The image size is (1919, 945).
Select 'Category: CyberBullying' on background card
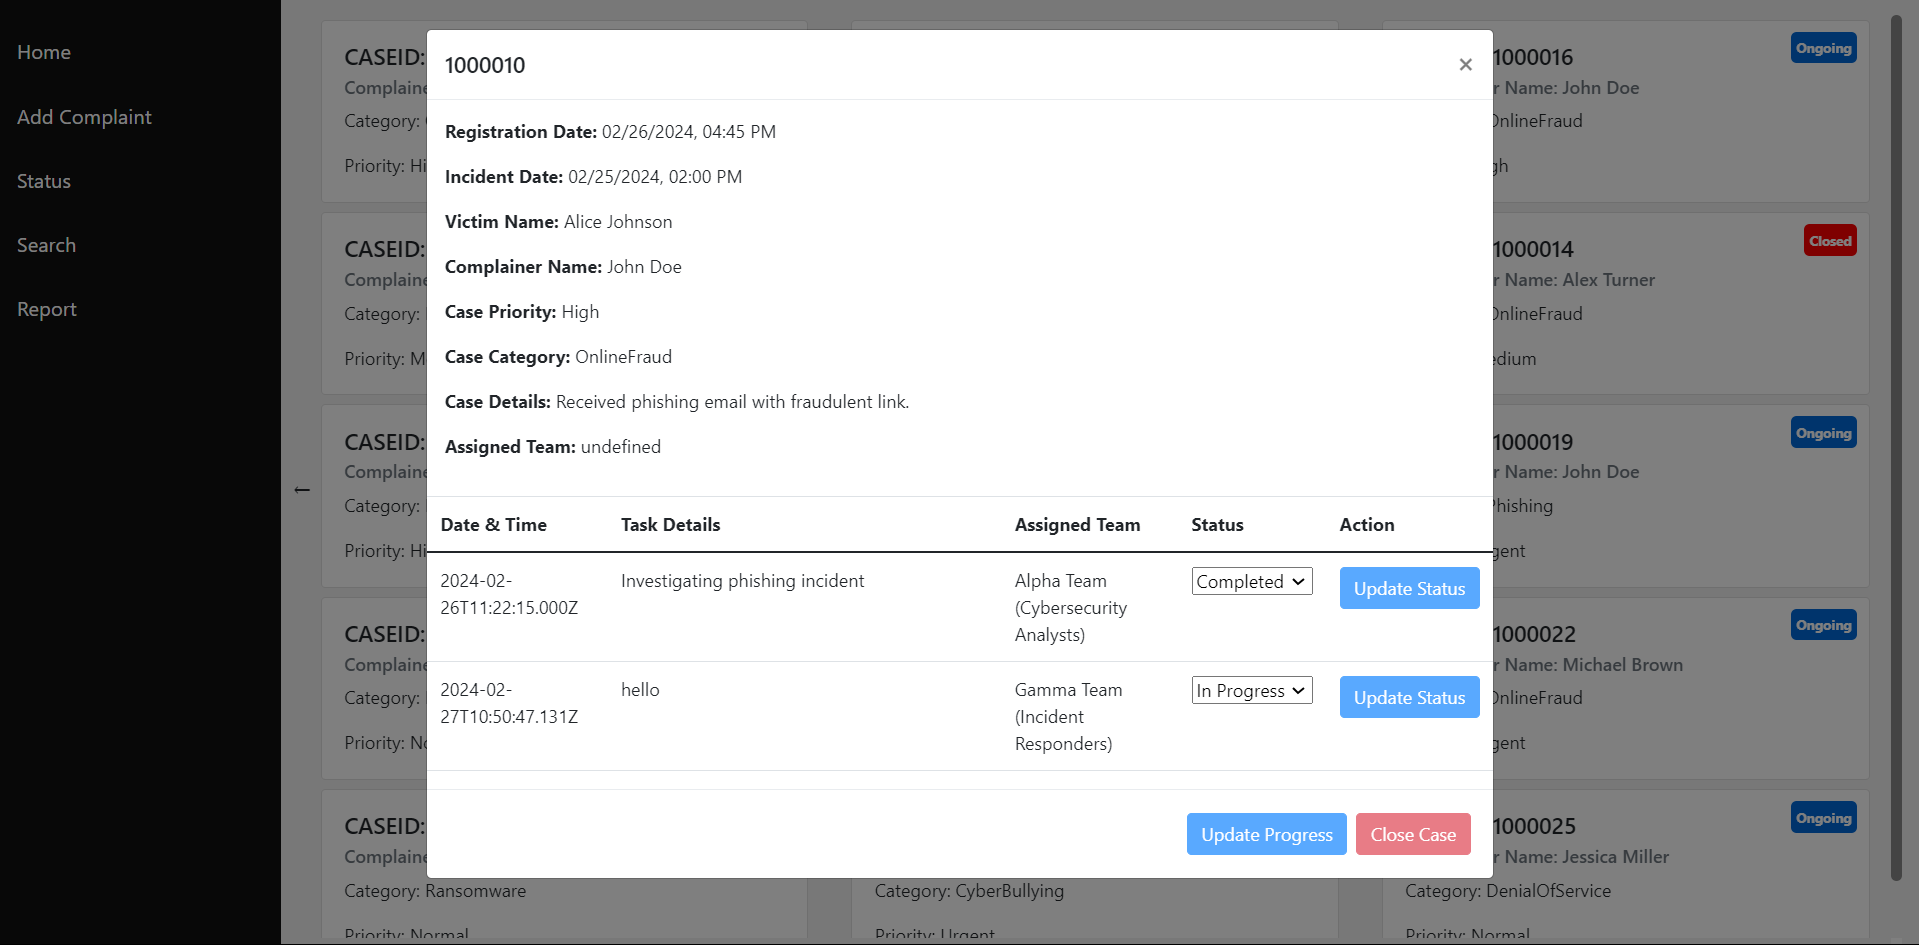point(969,890)
